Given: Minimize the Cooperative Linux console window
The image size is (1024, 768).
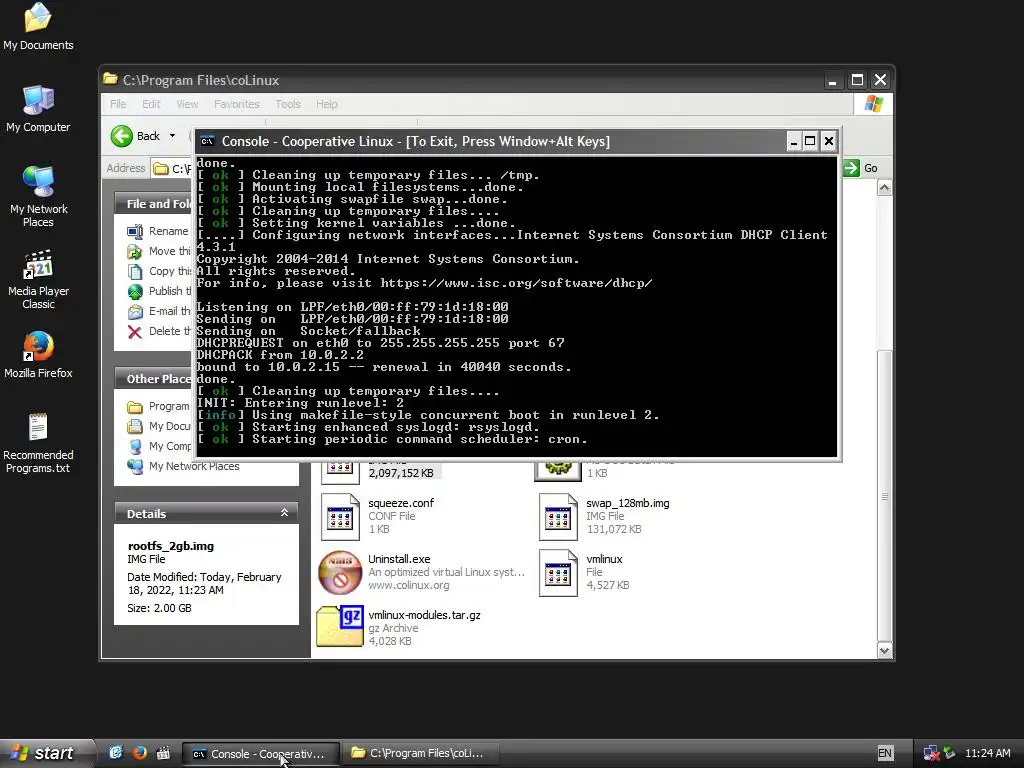Looking at the screenshot, I should [793, 141].
